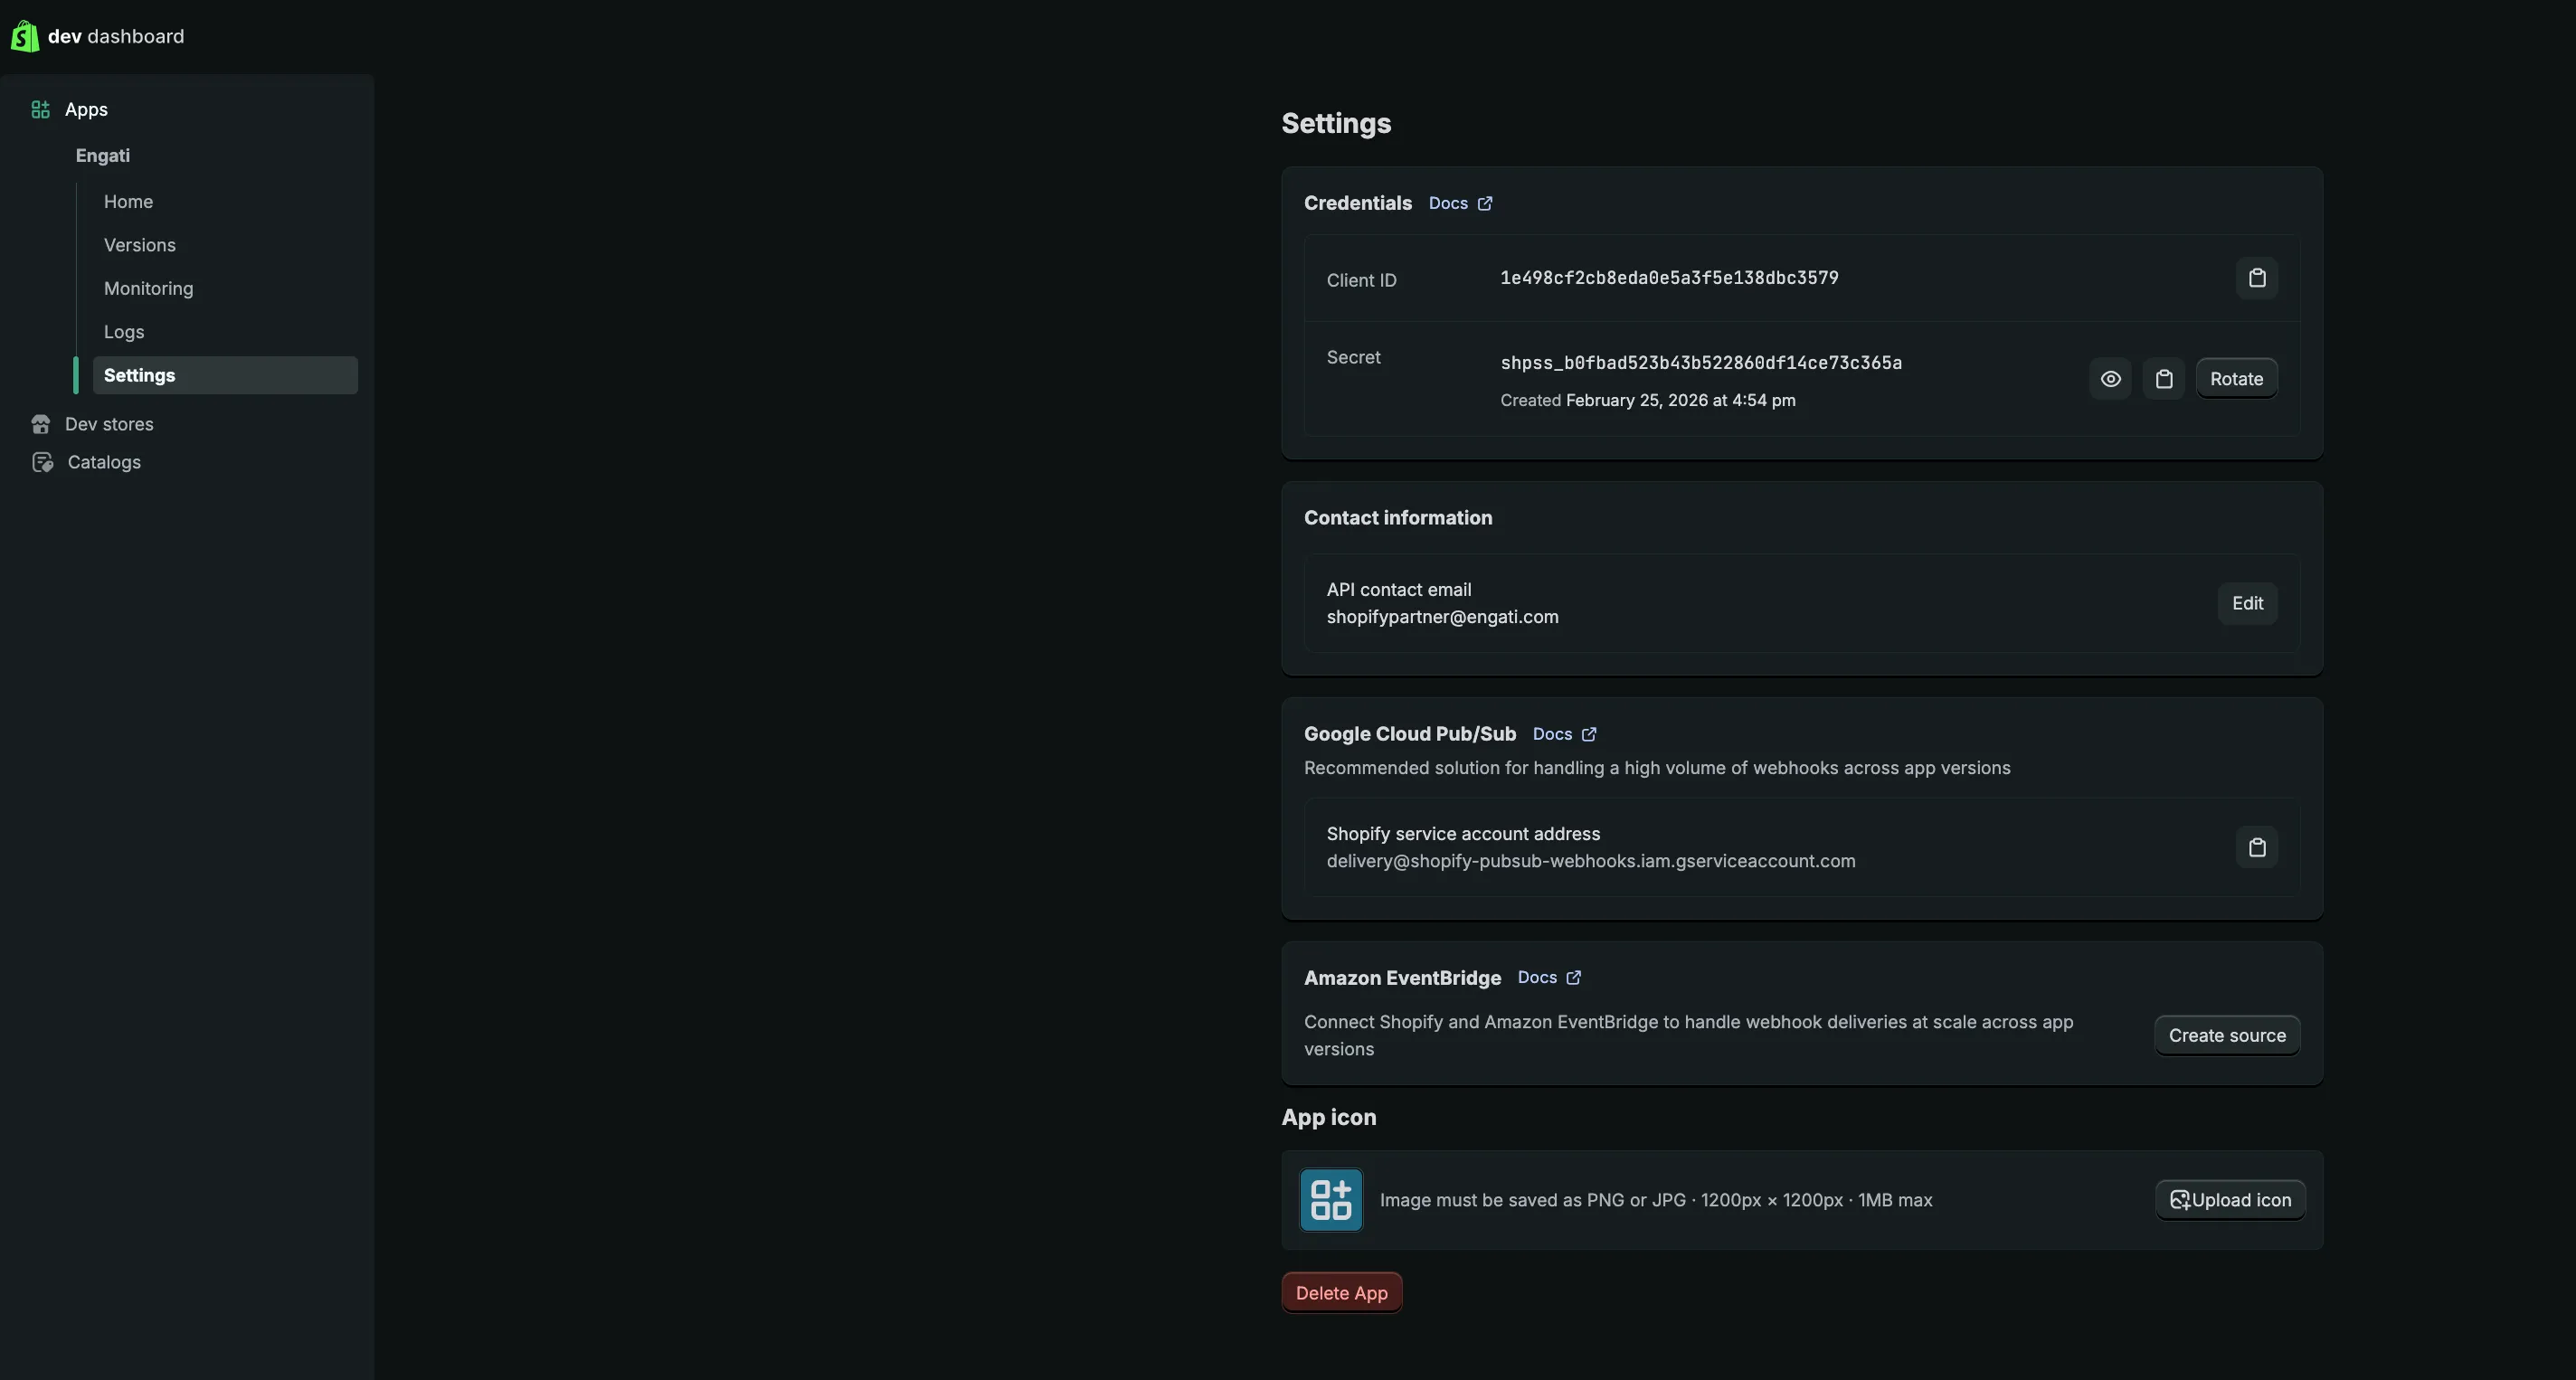The width and height of the screenshot is (2576, 1380).
Task: Select the Settings sidebar item
Action: point(225,375)
